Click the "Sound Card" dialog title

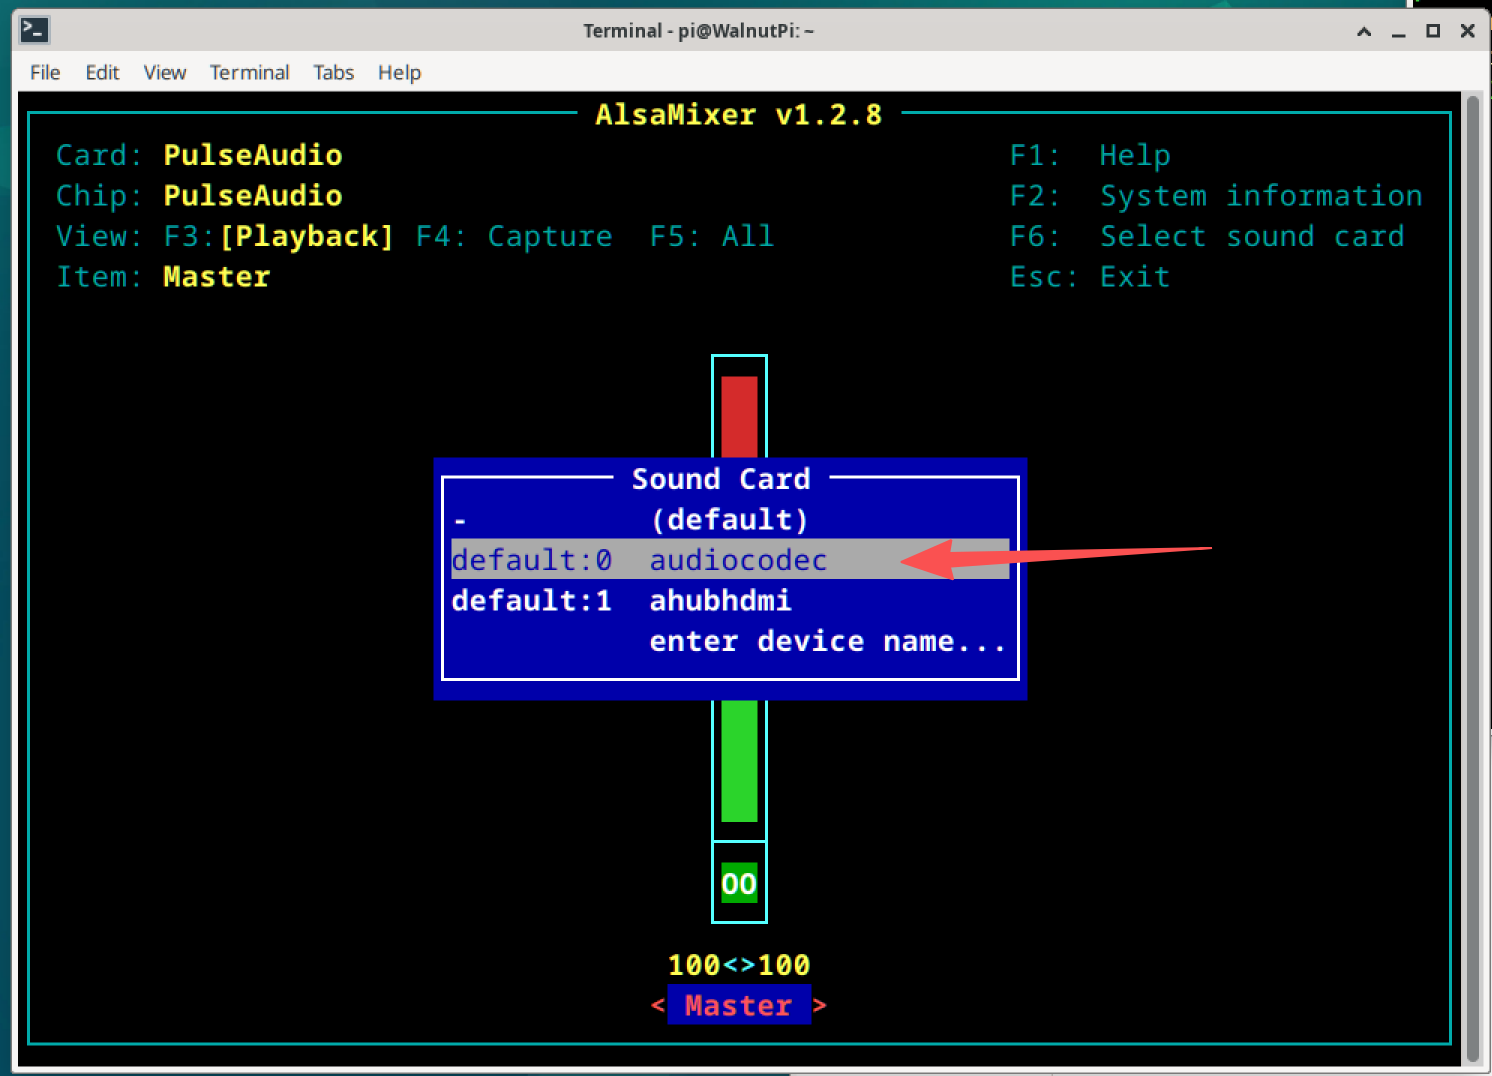[721, 479]
